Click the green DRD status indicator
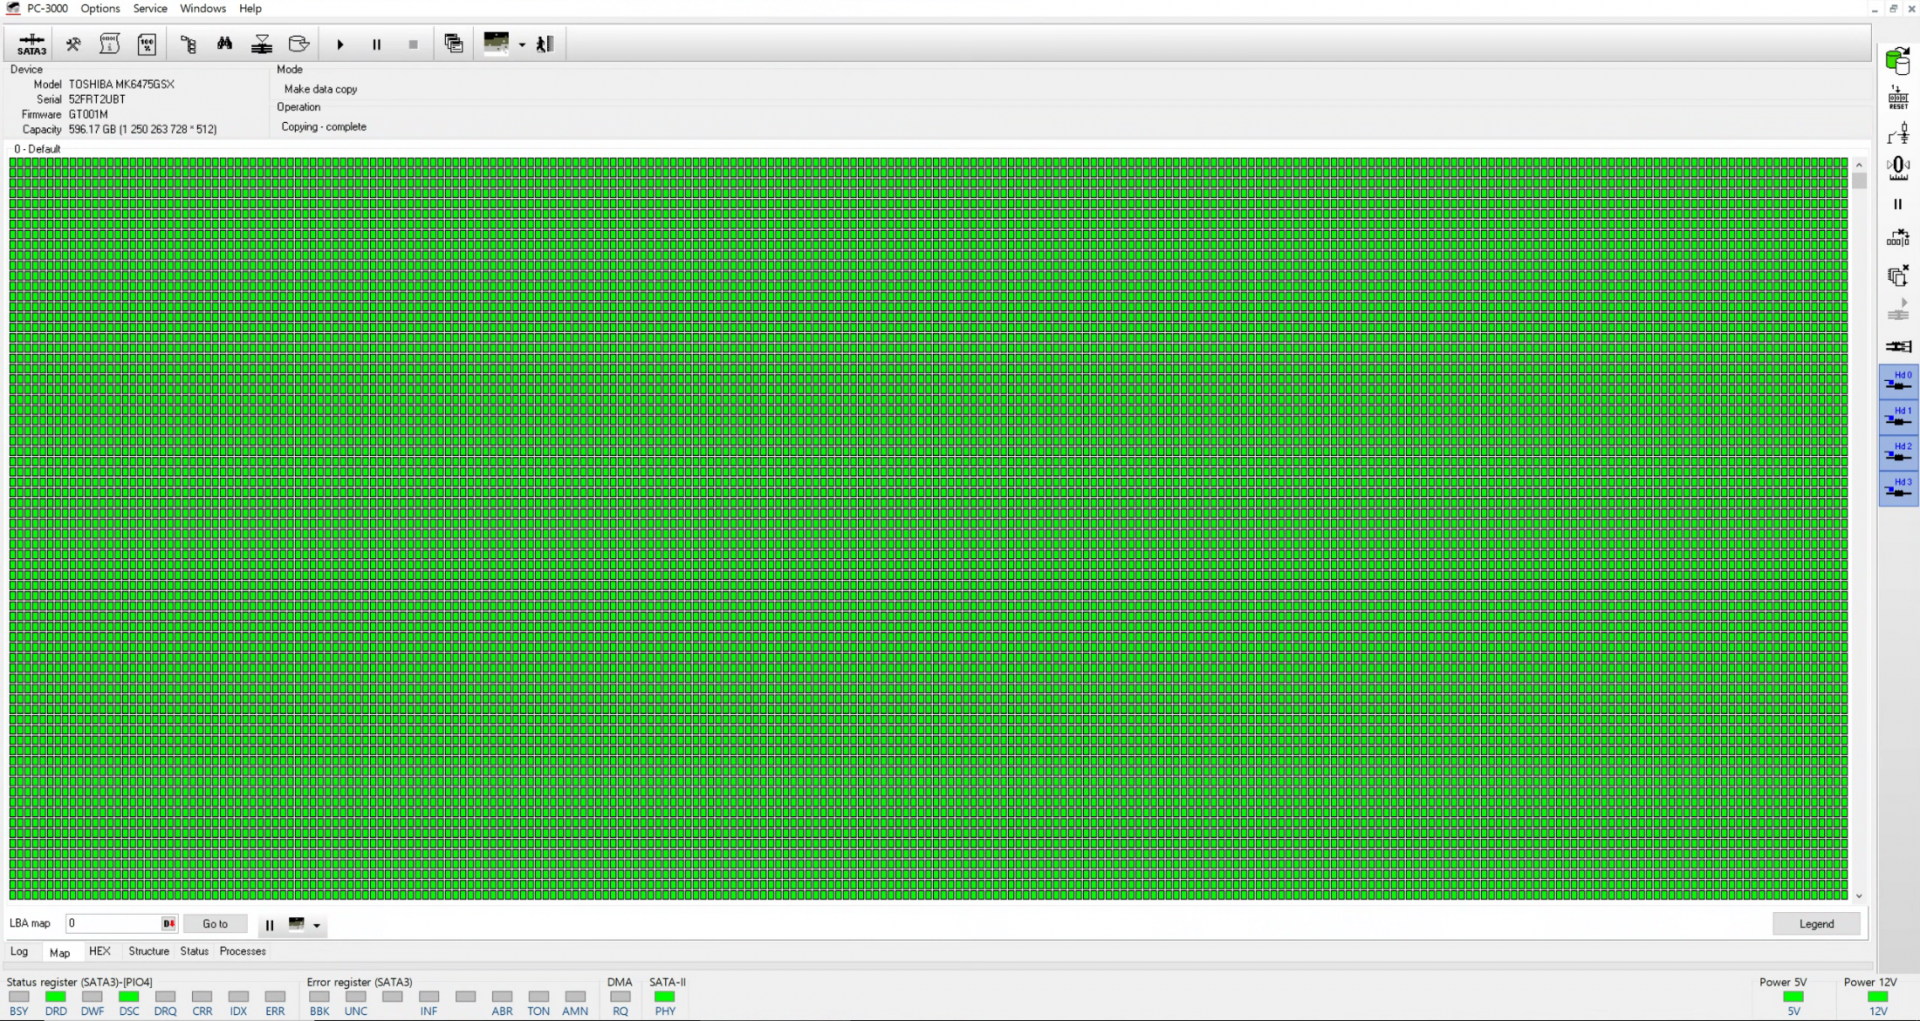1920x1021 pixels. click(56, 997)
